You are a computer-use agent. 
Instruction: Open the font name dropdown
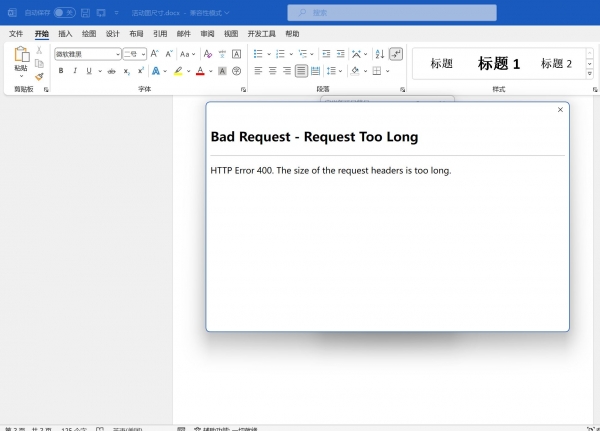pyautogui.click(x=117, y=54)
